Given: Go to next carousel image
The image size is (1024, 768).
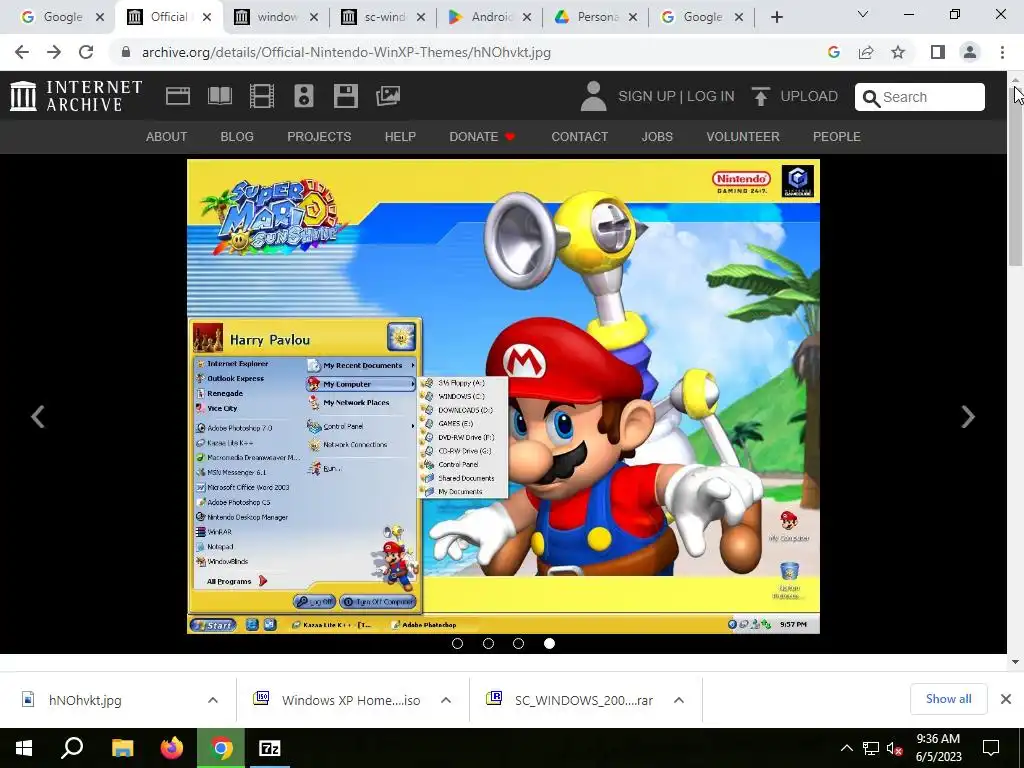Looking at the screenshot, I should [x=968, y=416].
